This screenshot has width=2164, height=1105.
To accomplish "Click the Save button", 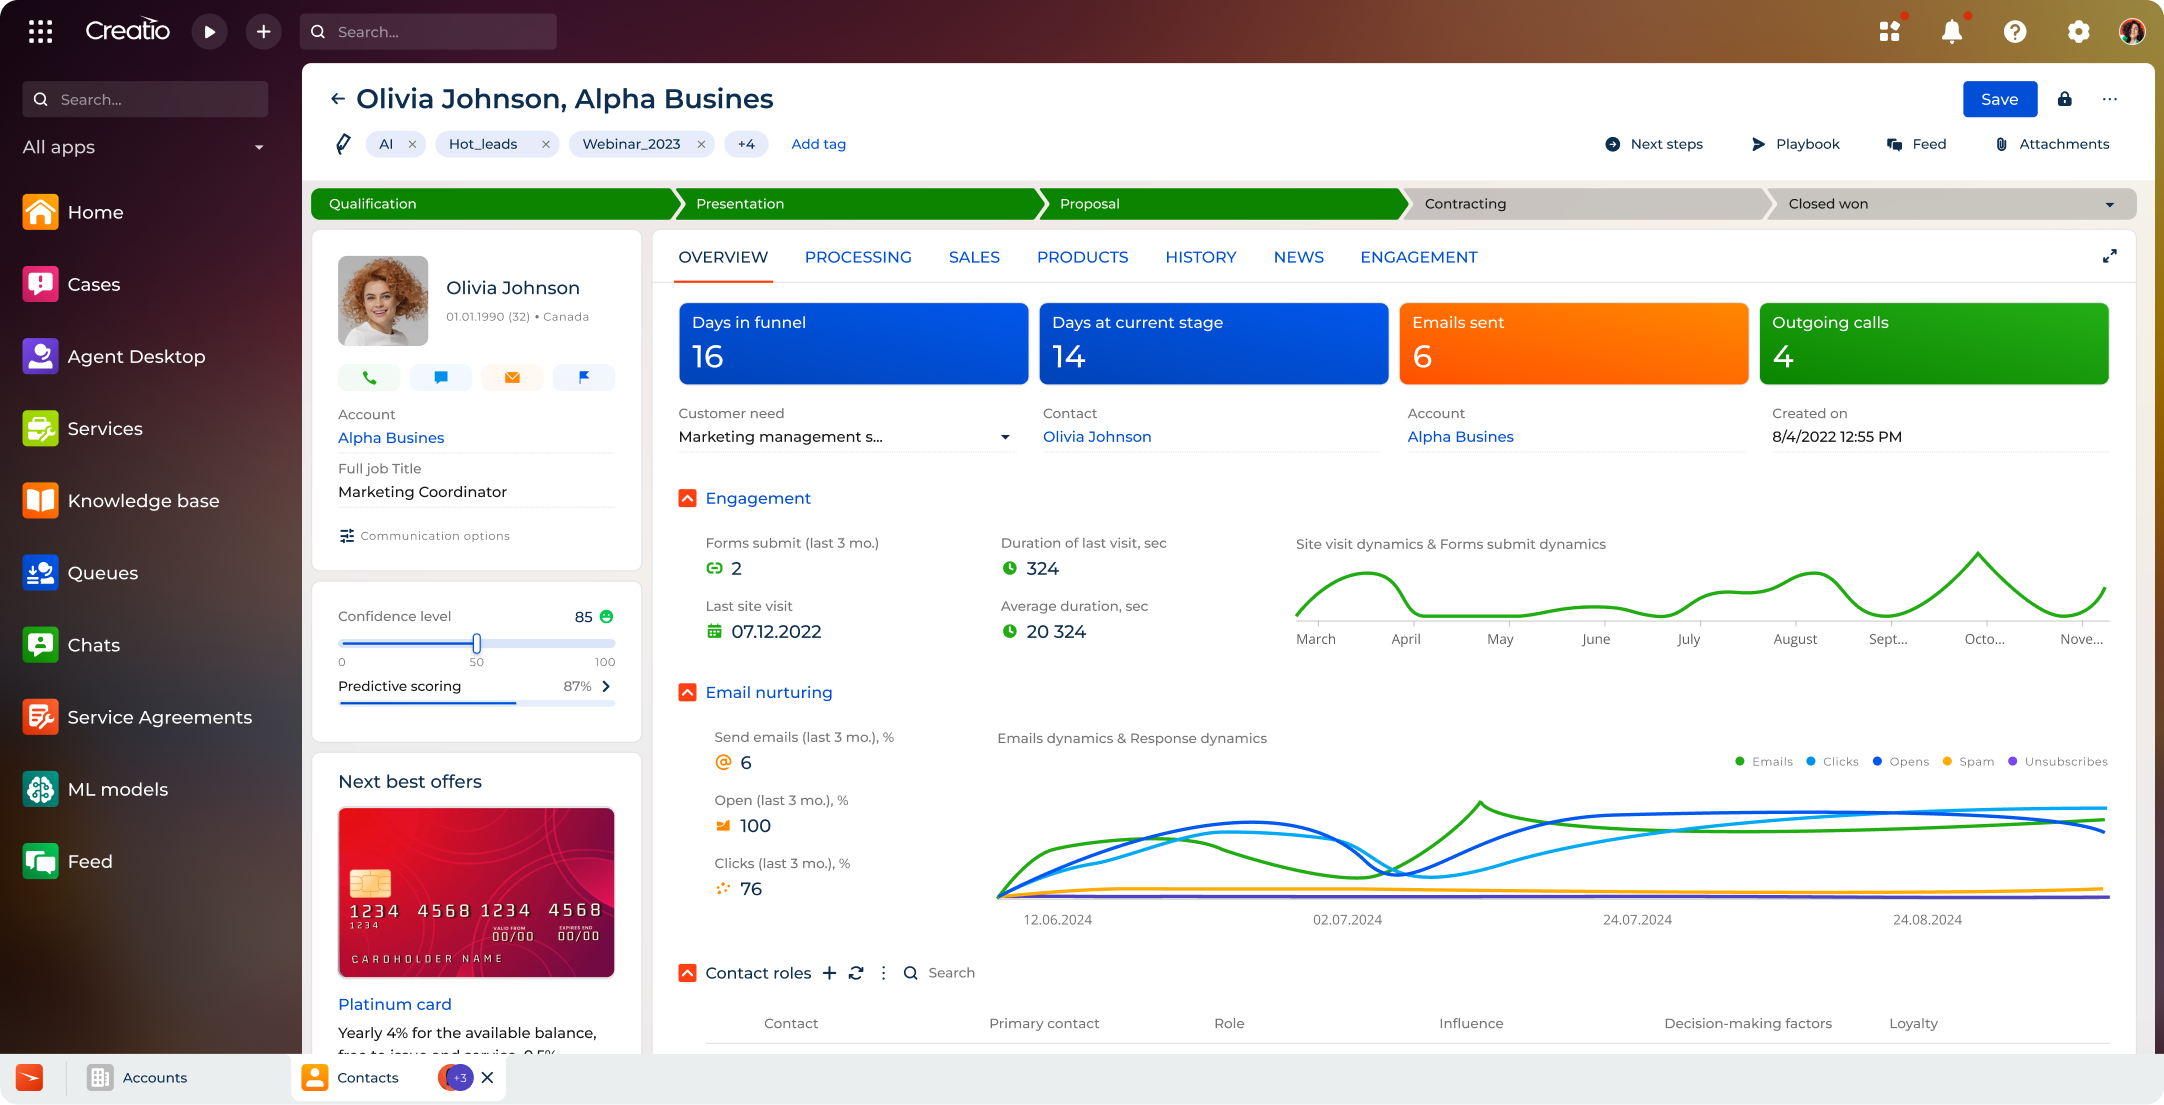I will pos(1999,99).
